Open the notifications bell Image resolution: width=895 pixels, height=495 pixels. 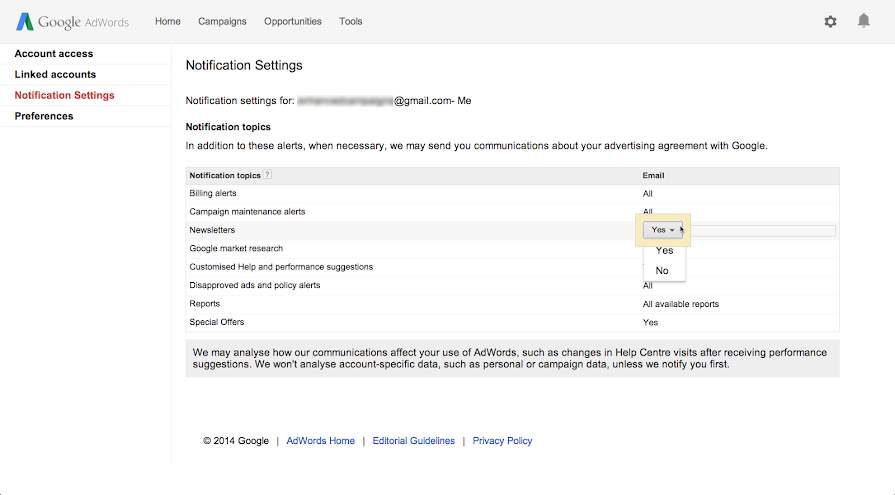864,21
